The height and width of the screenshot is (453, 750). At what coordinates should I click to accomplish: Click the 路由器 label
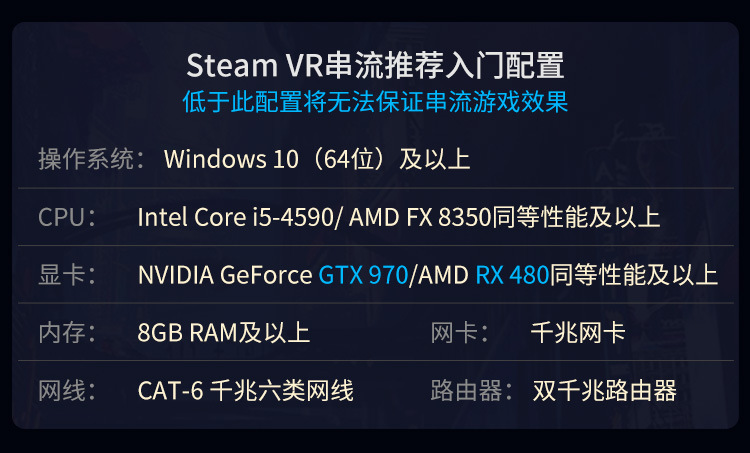pos(466,391)
